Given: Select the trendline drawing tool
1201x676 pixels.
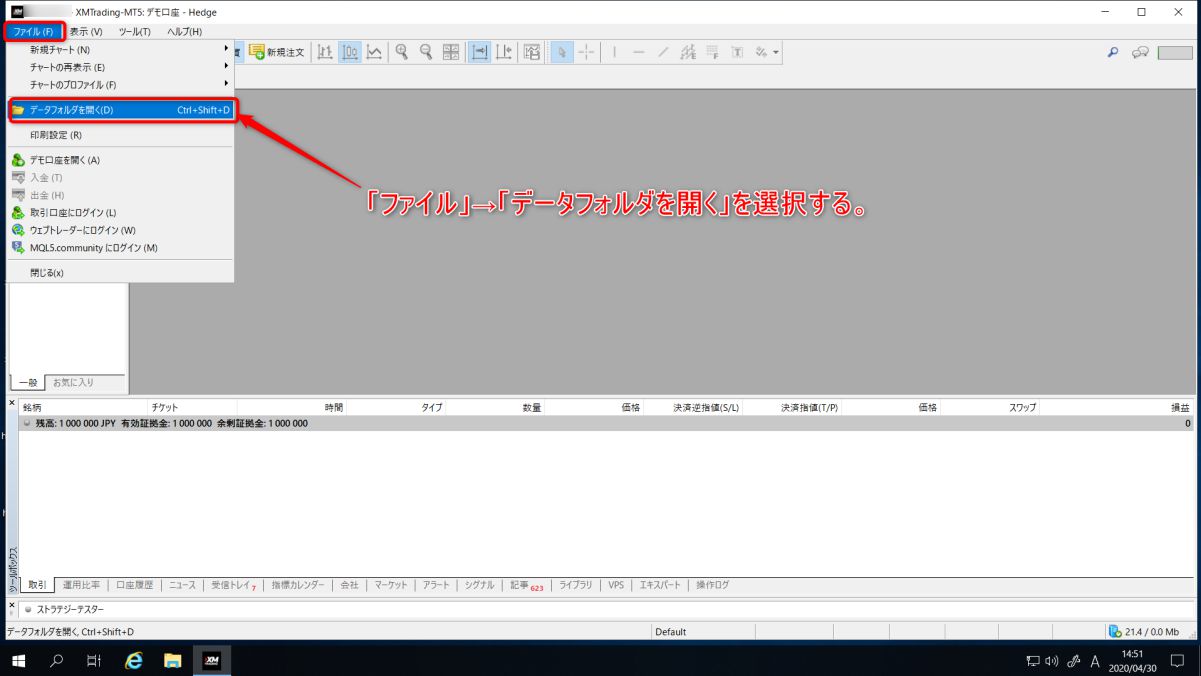Looking at the screenshot, I should click(x=663, y=51).
